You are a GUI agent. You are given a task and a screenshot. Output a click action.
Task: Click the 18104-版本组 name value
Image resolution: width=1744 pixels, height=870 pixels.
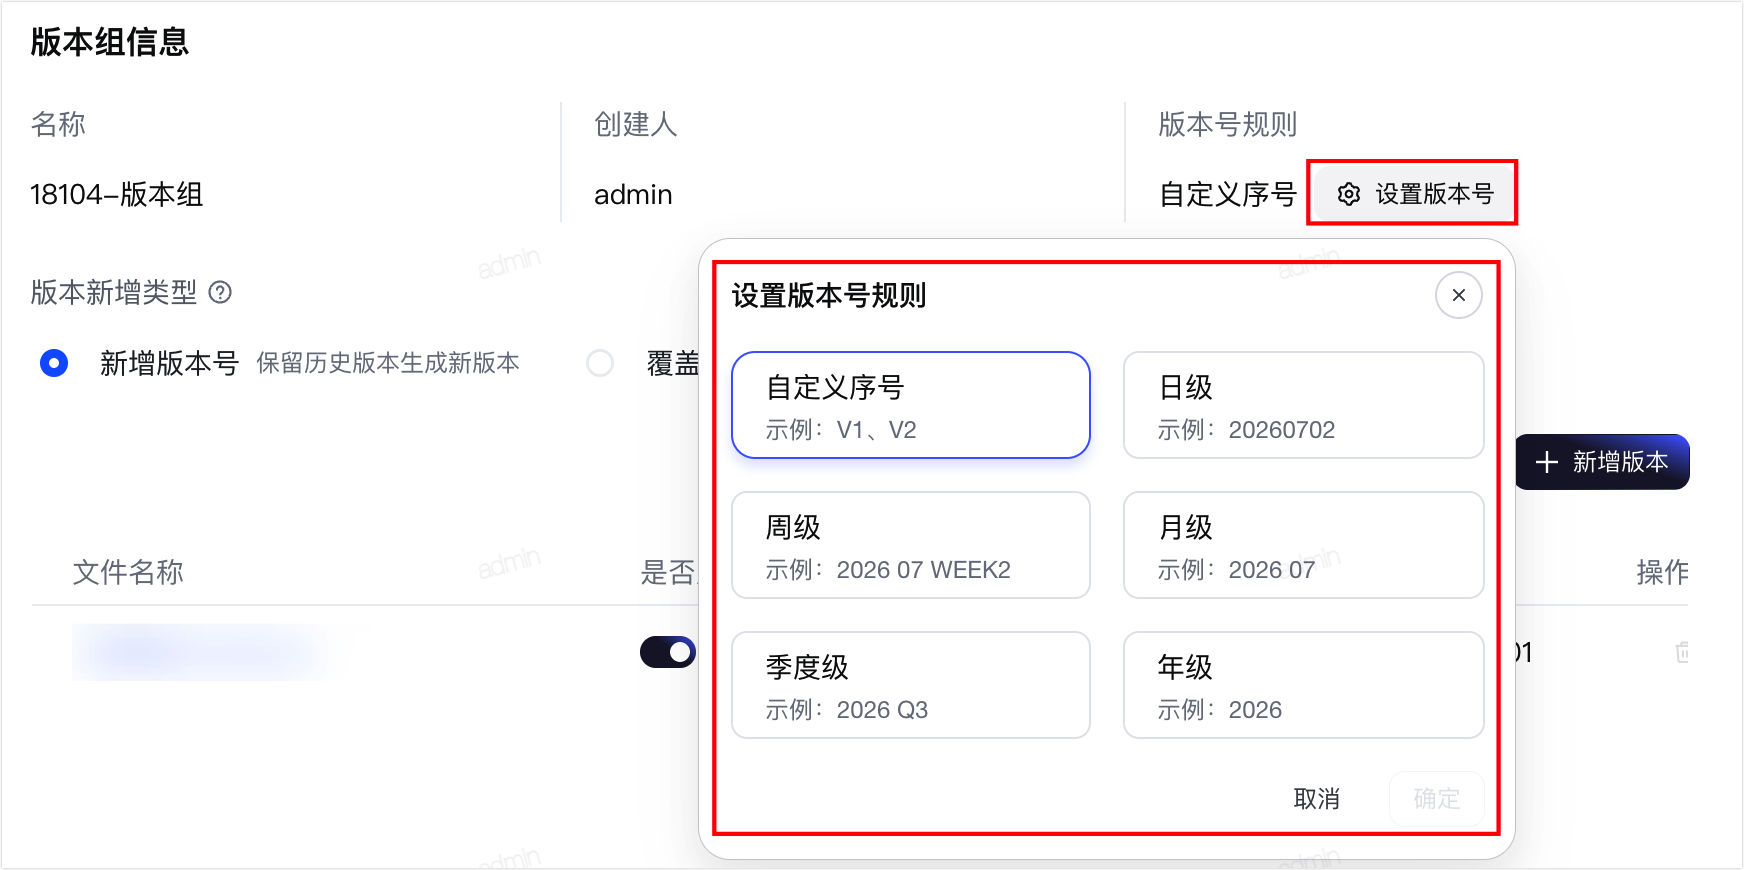pyautogui.click(x=117, y=194)
